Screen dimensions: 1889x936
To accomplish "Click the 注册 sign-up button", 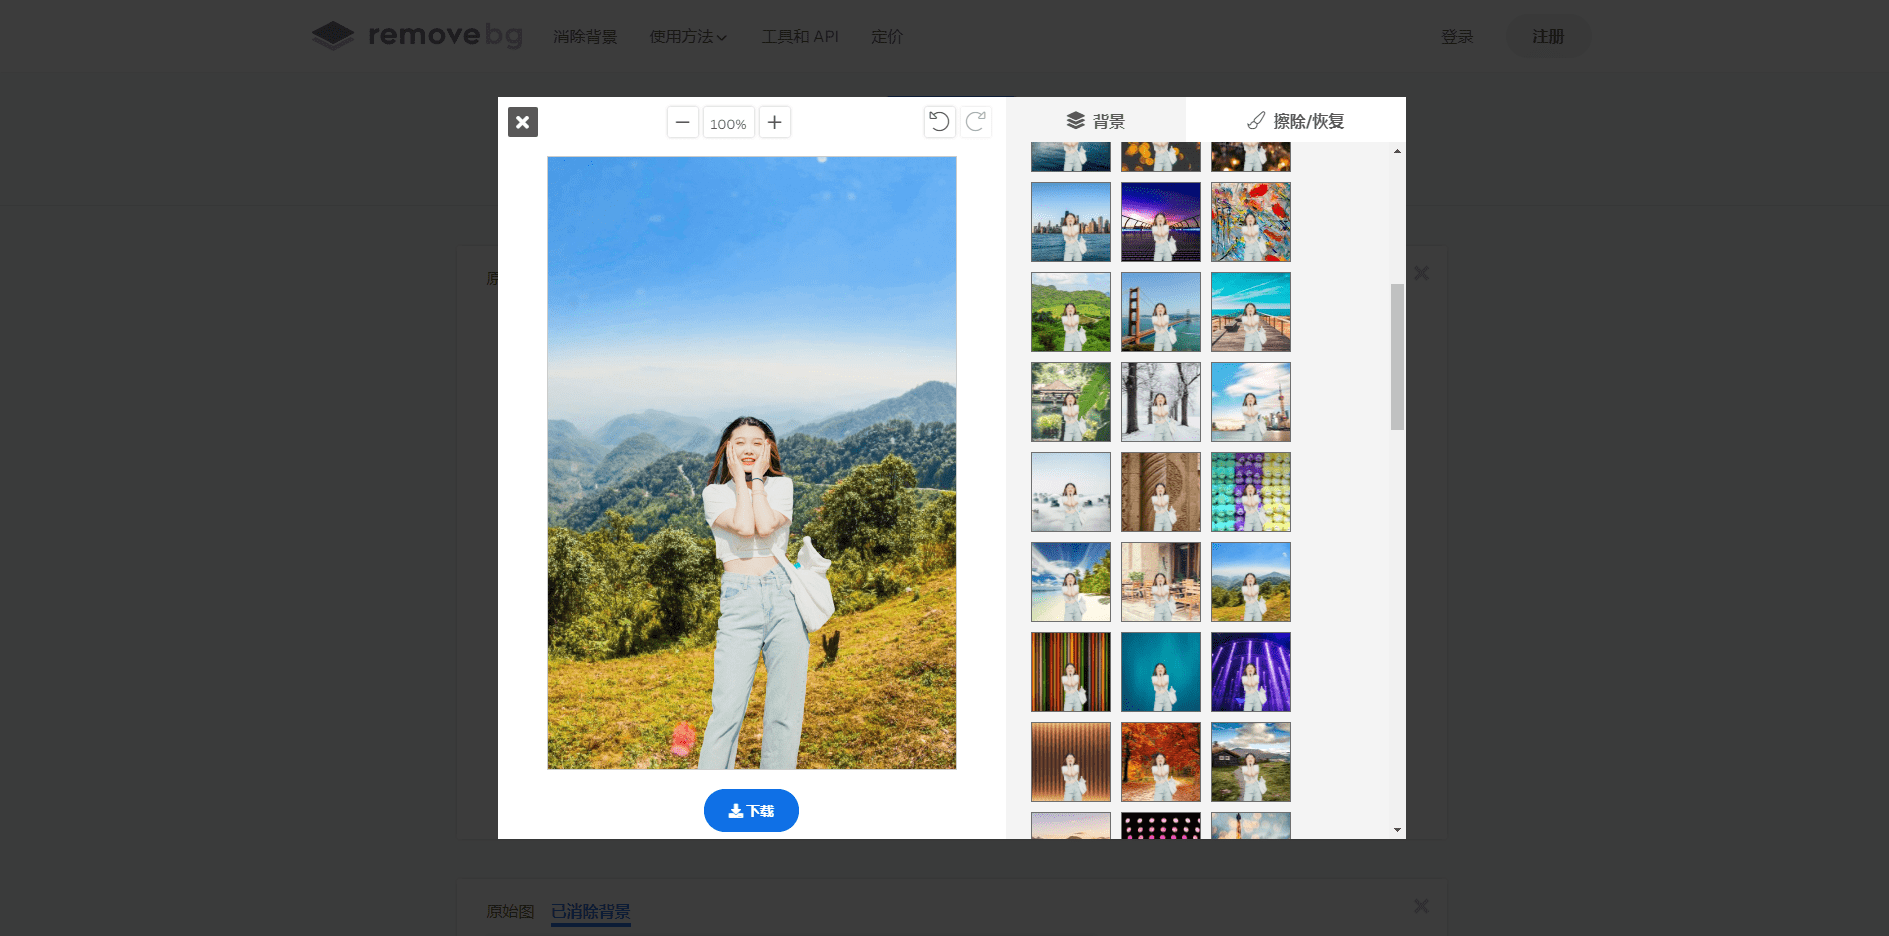I will click(1548, 36).
